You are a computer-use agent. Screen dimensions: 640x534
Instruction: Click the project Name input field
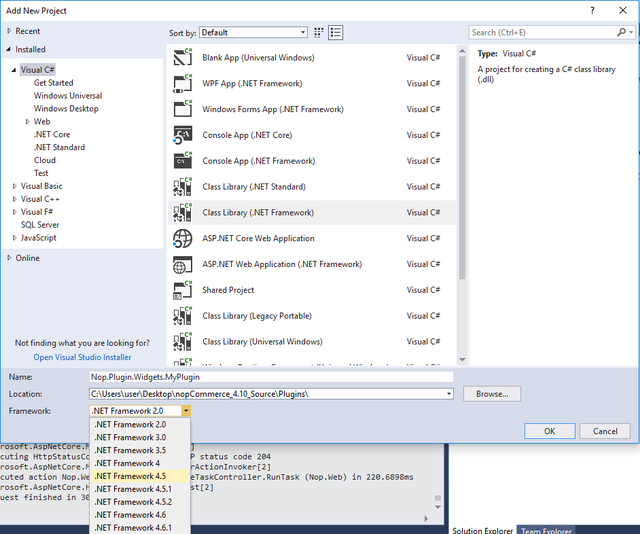tap(271, 377)
